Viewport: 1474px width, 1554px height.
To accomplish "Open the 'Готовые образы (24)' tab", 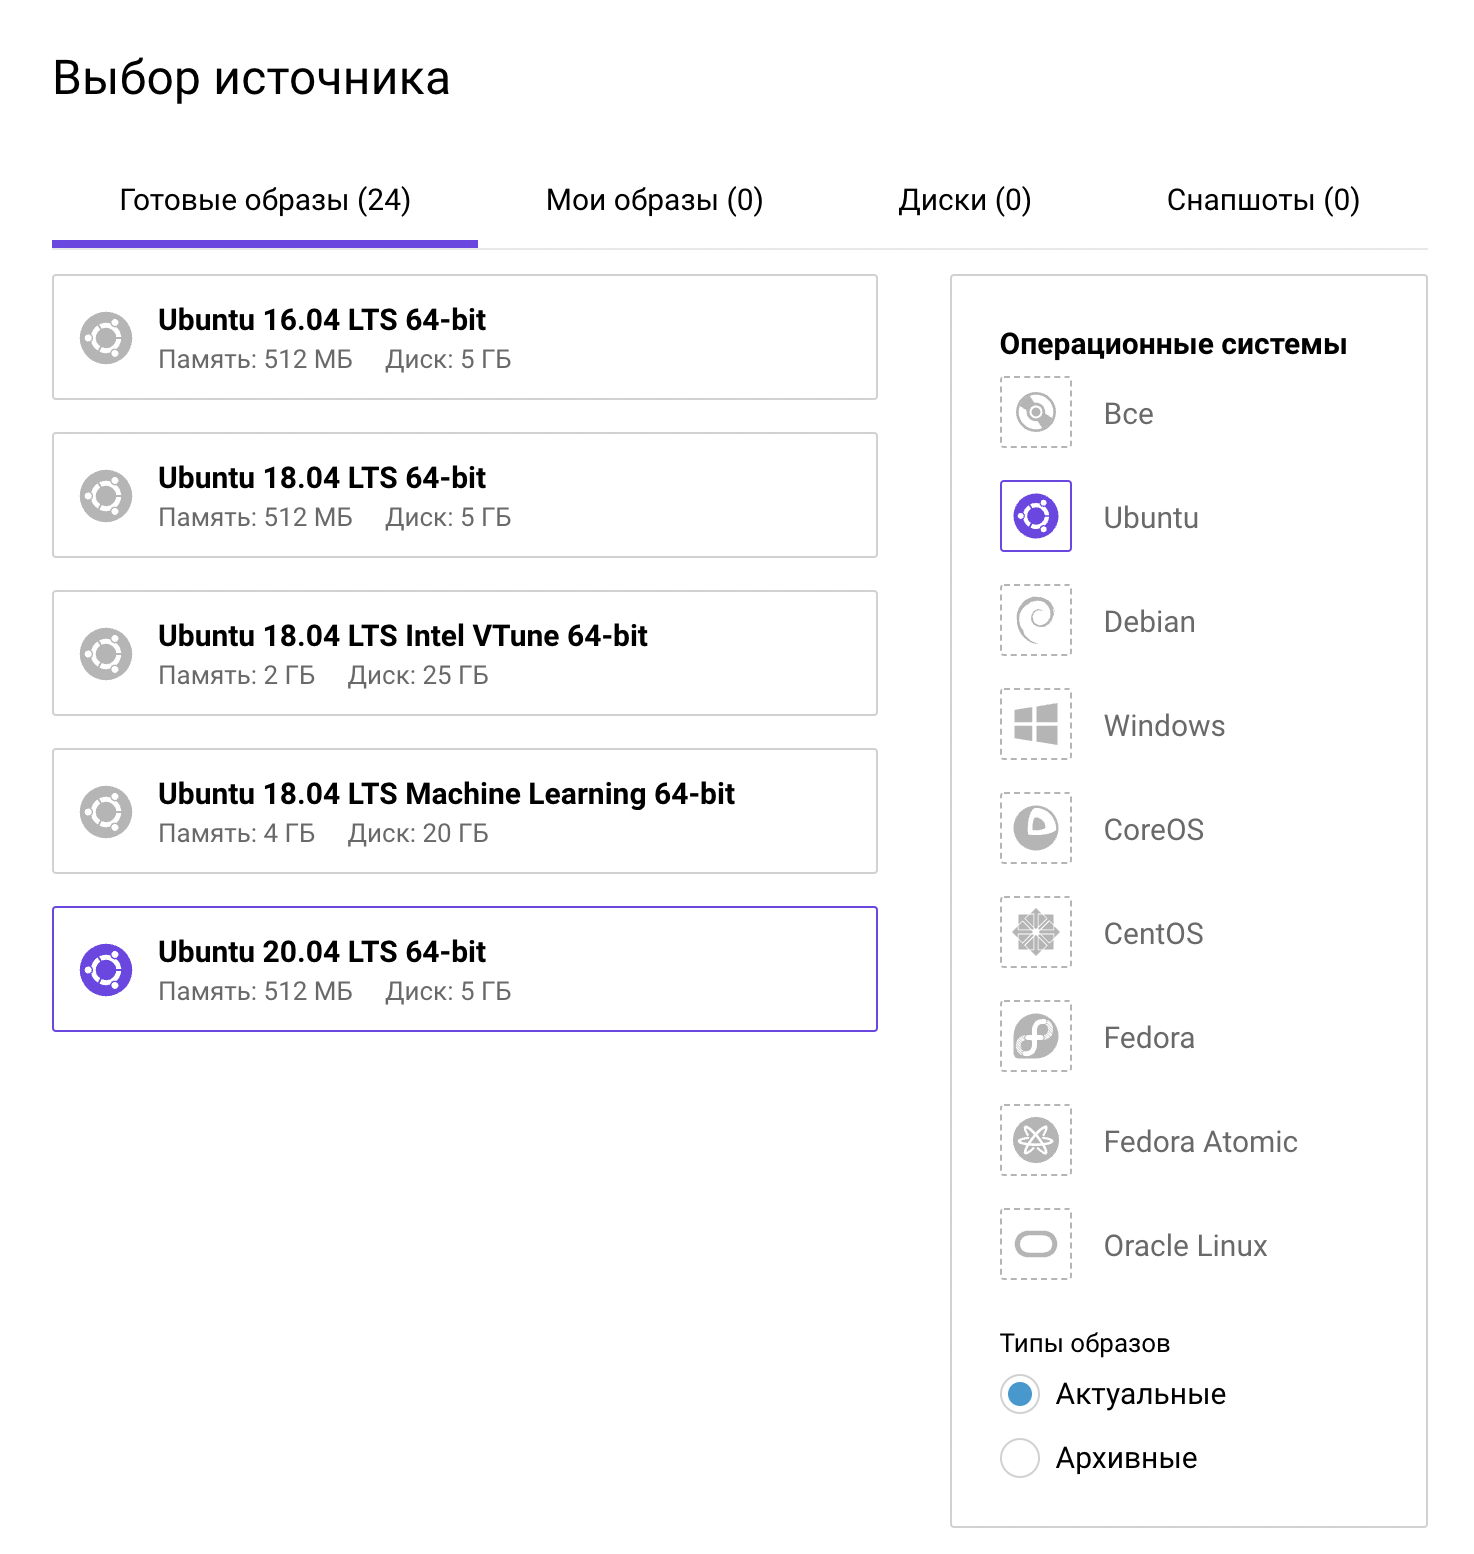I will (x=265, y=201).
